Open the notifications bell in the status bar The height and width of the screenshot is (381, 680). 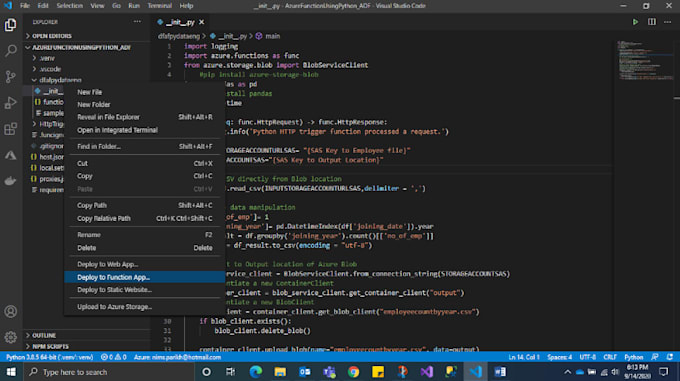tap(670, 357)
